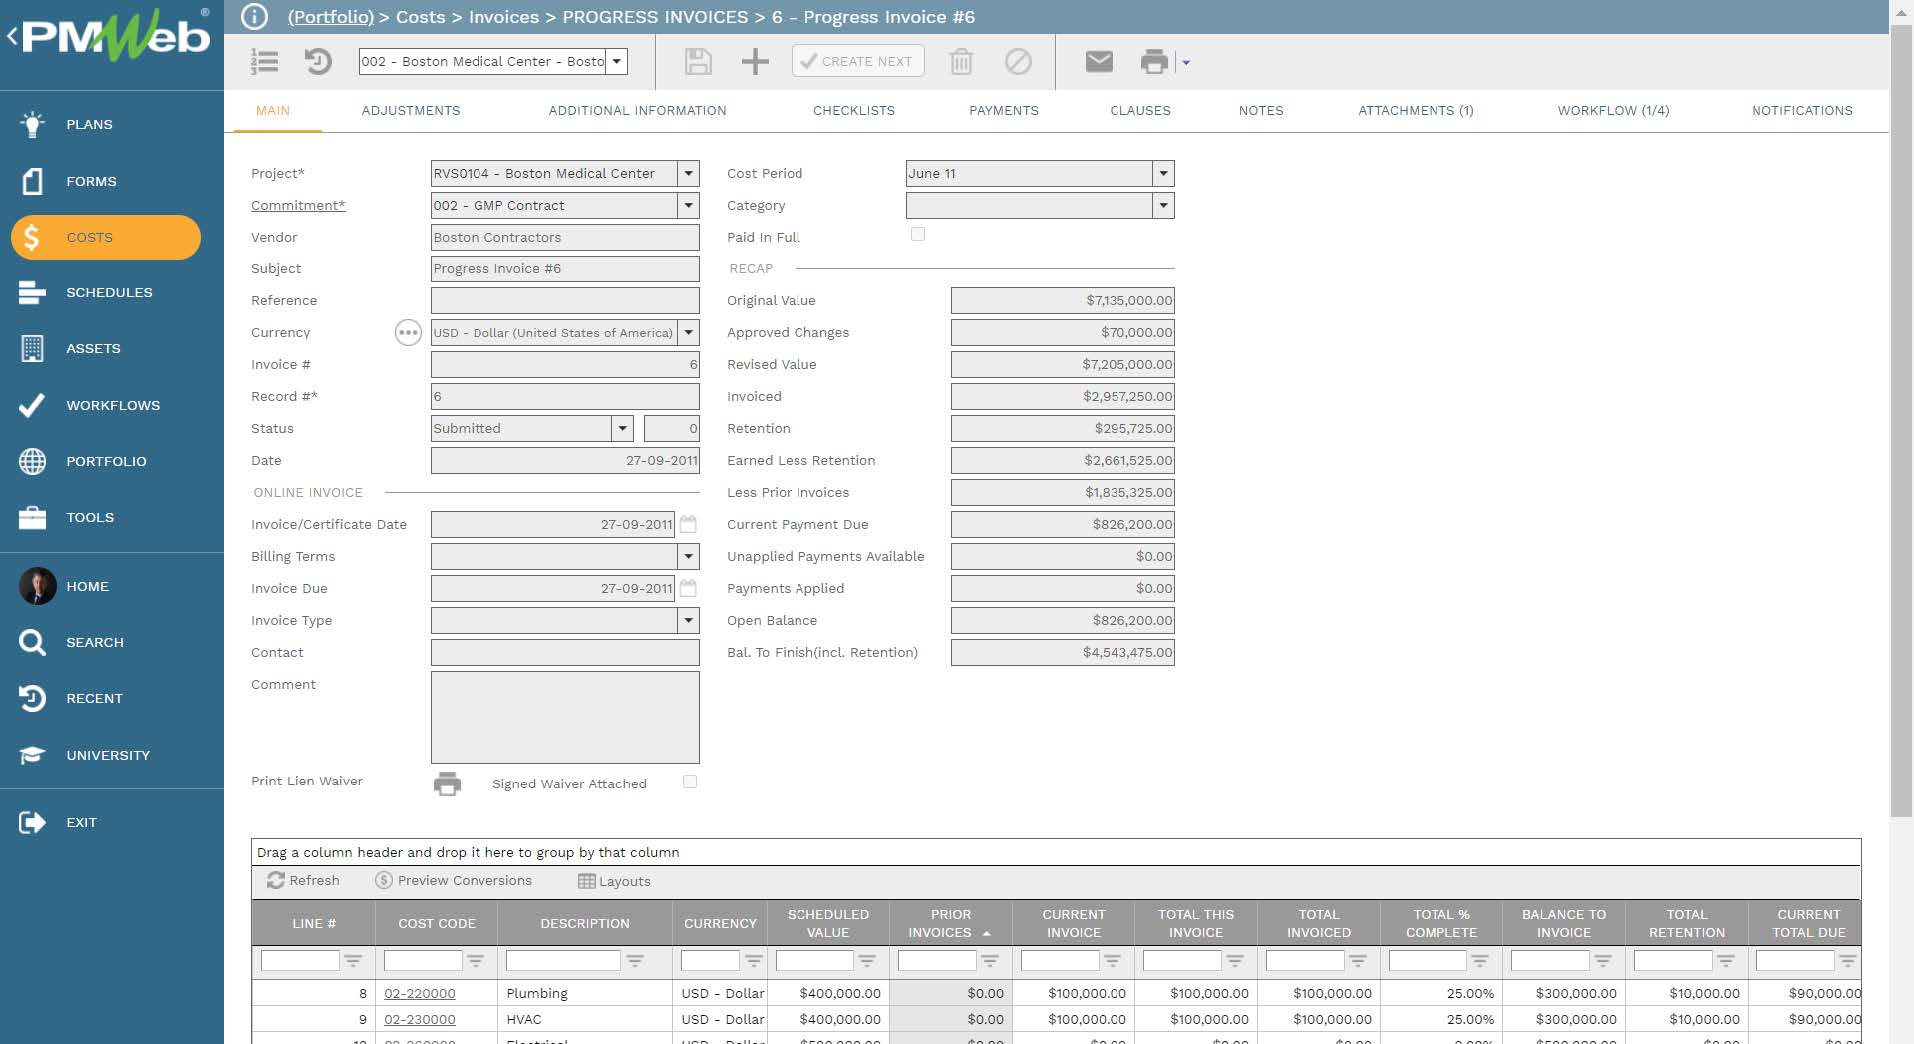
Task: Click the Description column filter icon
Action: click(635, 960)
